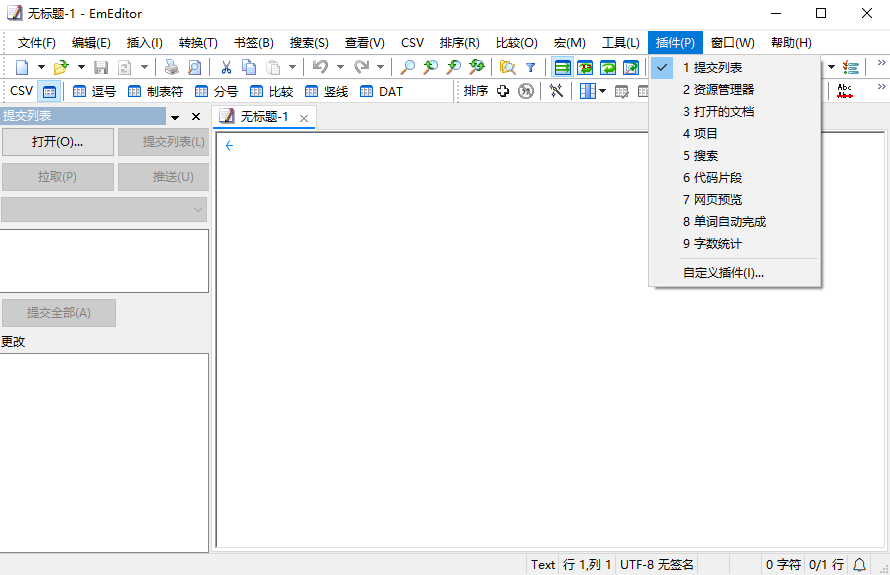Open the Undo history dropdown arrow
The height and width of the screenshot is (575, 890).
tap(341, 68)
